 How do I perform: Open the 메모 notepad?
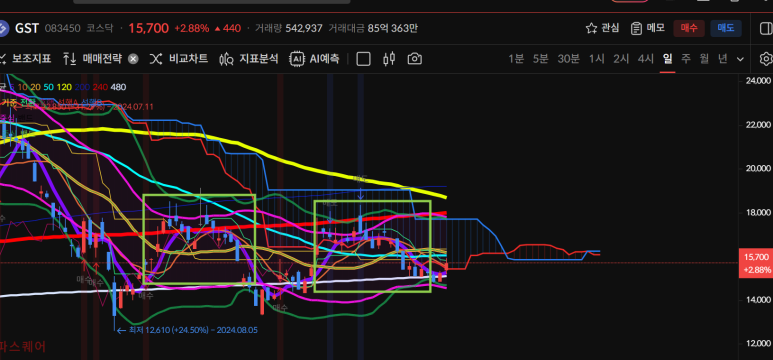(x=648, y=28)
